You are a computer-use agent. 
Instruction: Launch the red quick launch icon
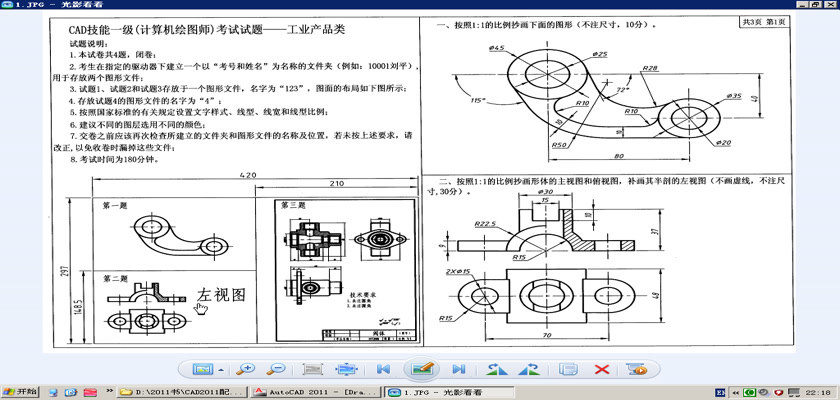89,393
